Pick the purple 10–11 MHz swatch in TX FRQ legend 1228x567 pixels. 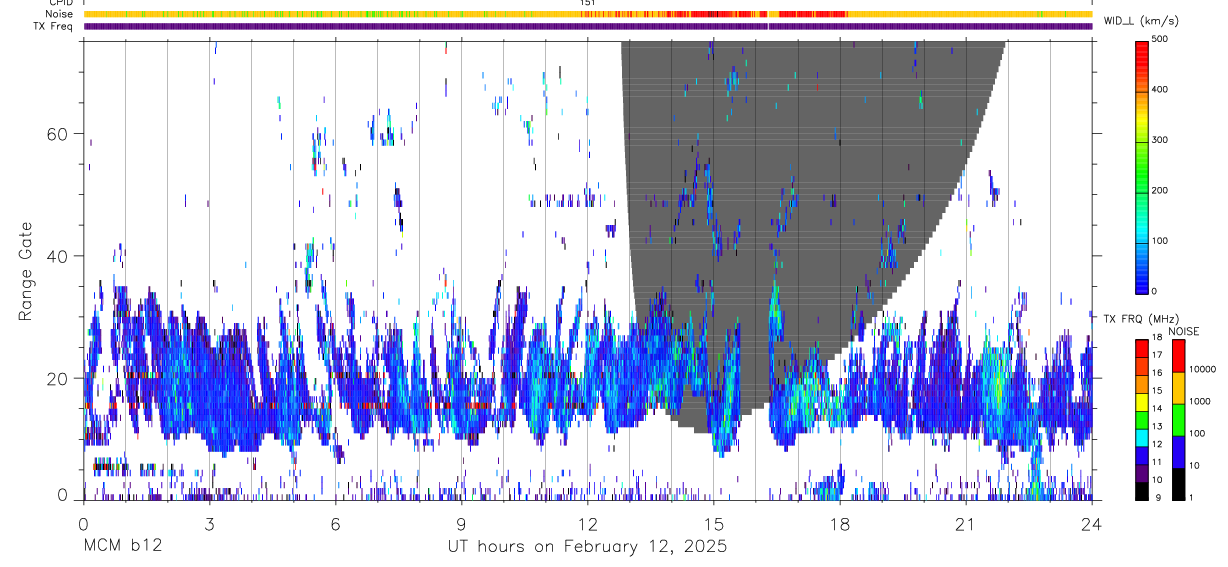point(1142,472)
